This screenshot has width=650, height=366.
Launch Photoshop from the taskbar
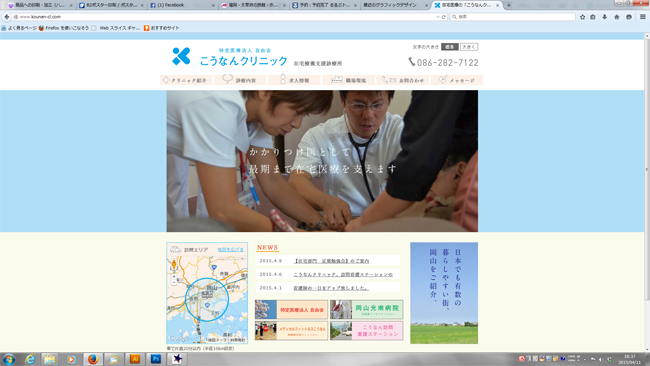(x=156, y=359)
